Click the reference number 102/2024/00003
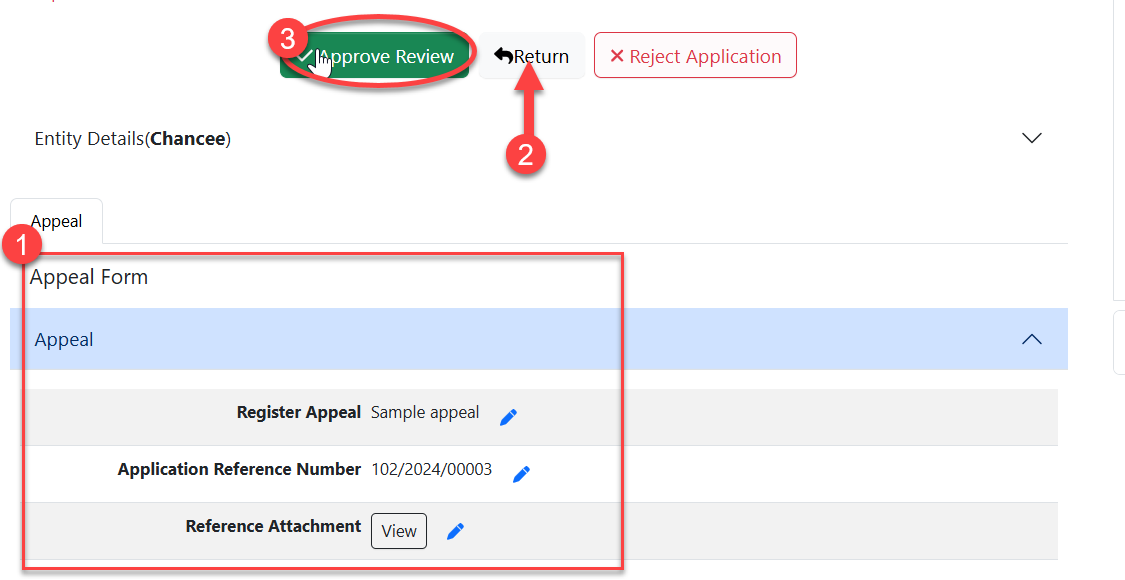 click(431, 469)
